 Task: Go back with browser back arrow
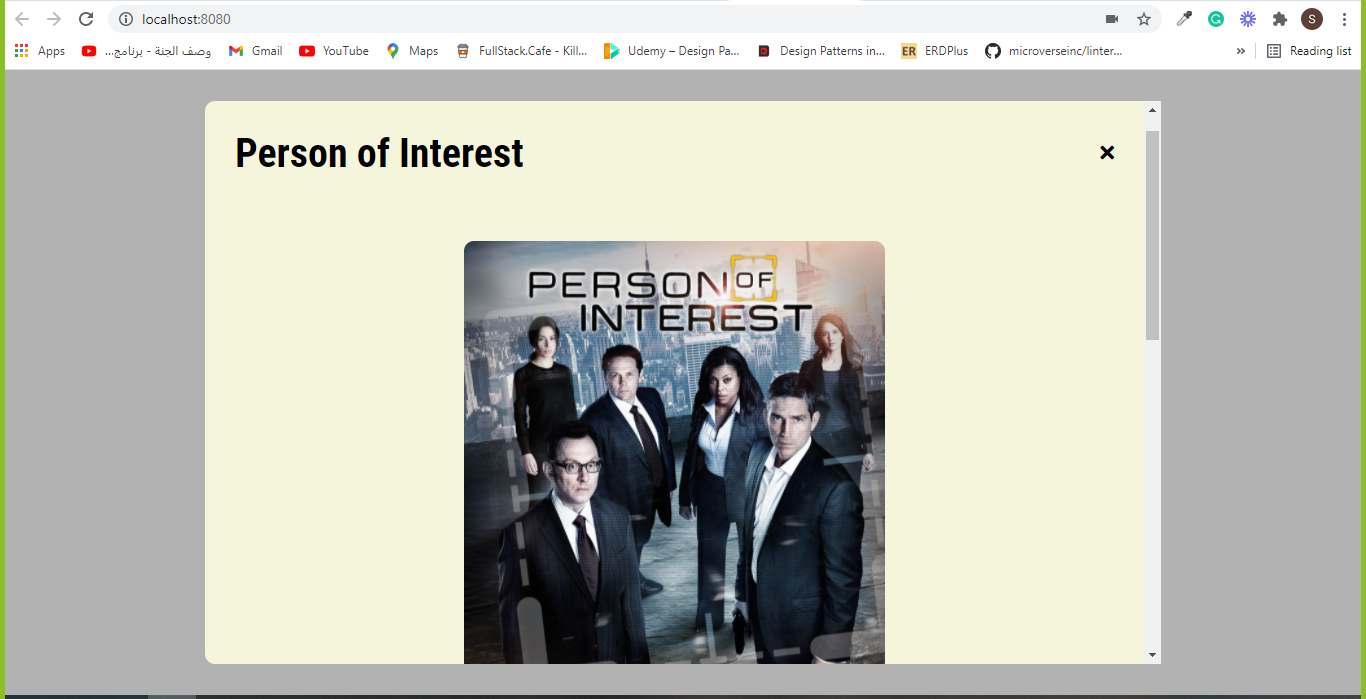pos(22,19)
